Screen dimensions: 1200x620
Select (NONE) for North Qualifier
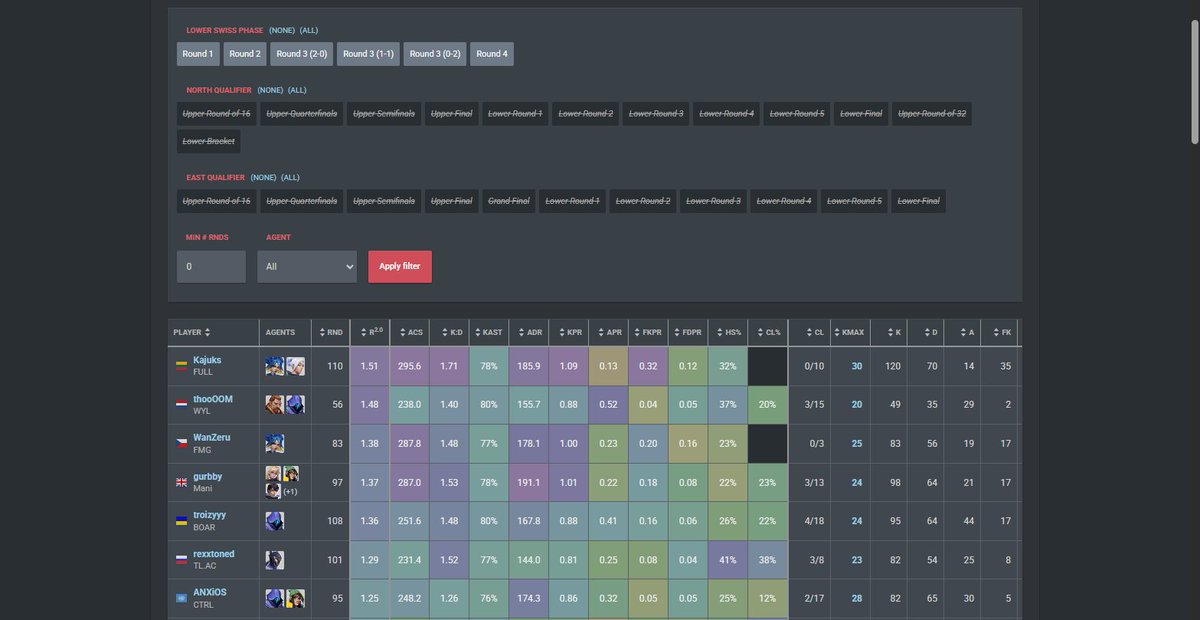pos(269,90)
